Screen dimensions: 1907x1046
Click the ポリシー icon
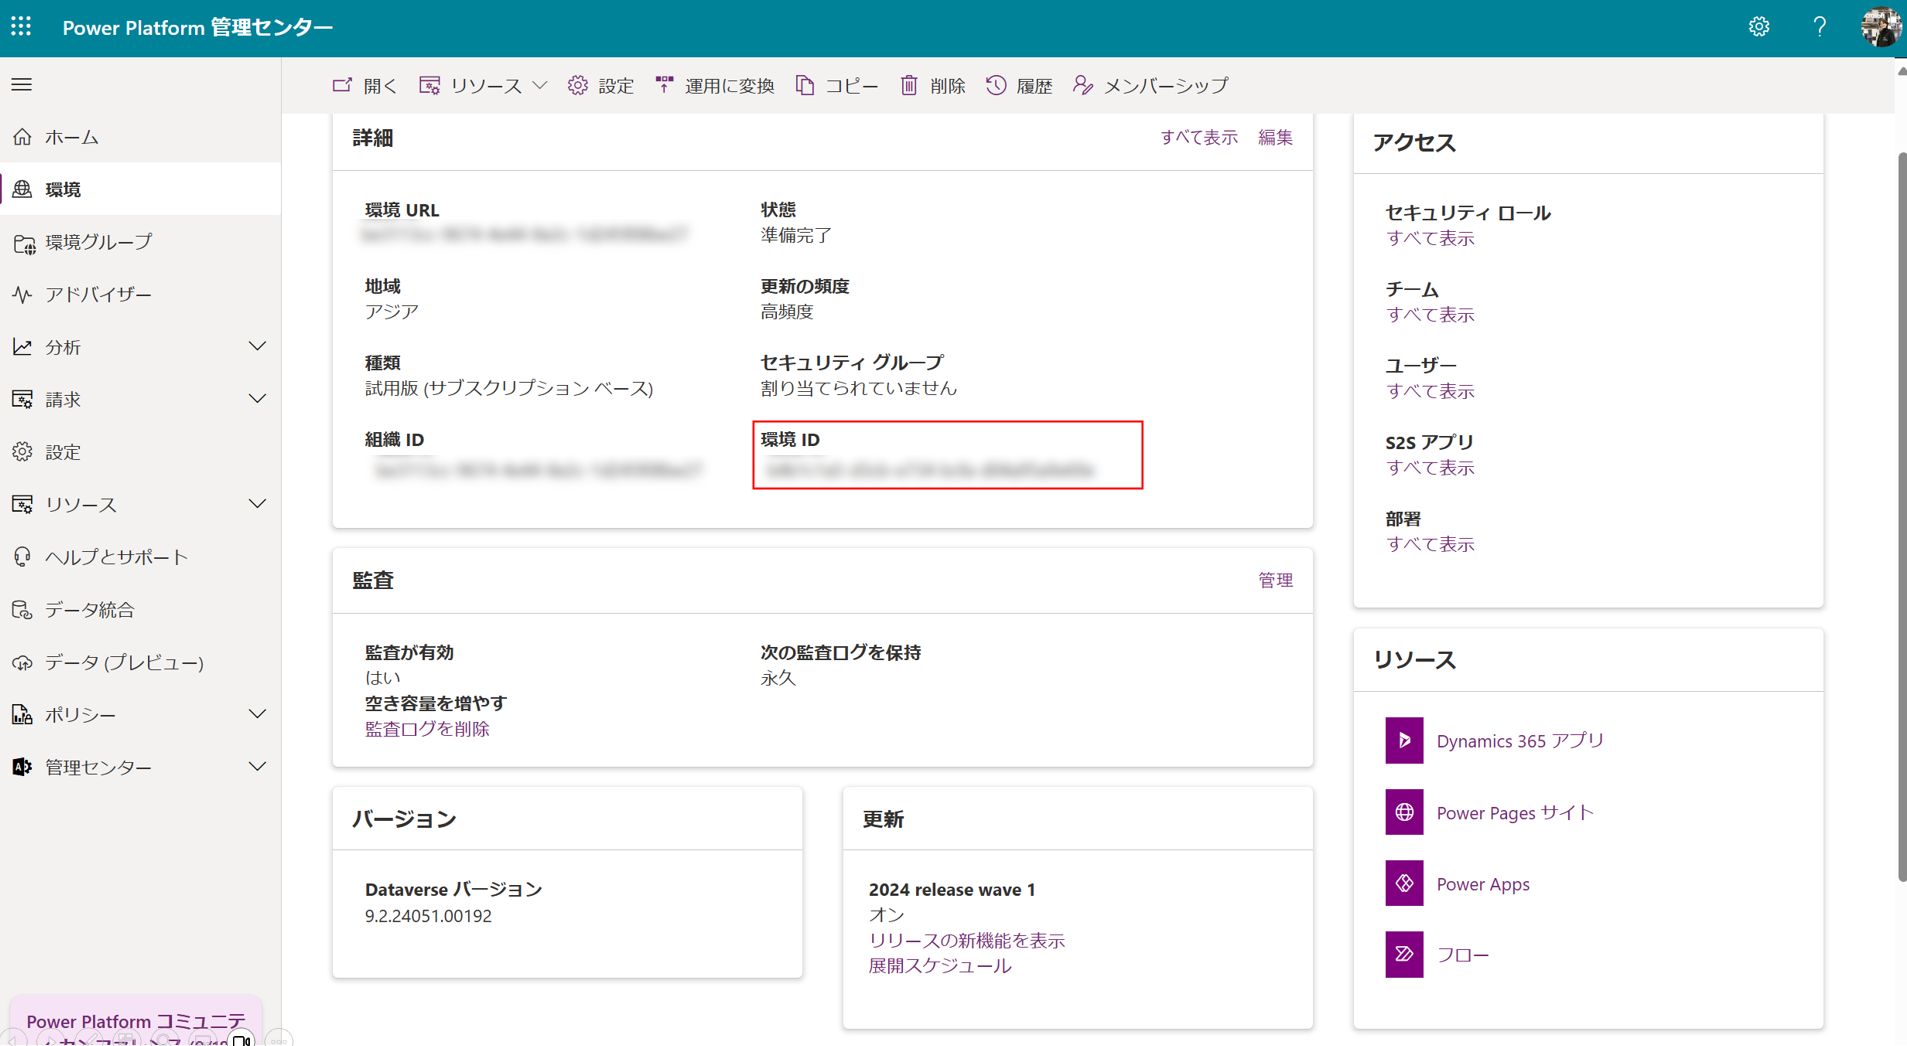pyautogui.click(x=22, y=714)
